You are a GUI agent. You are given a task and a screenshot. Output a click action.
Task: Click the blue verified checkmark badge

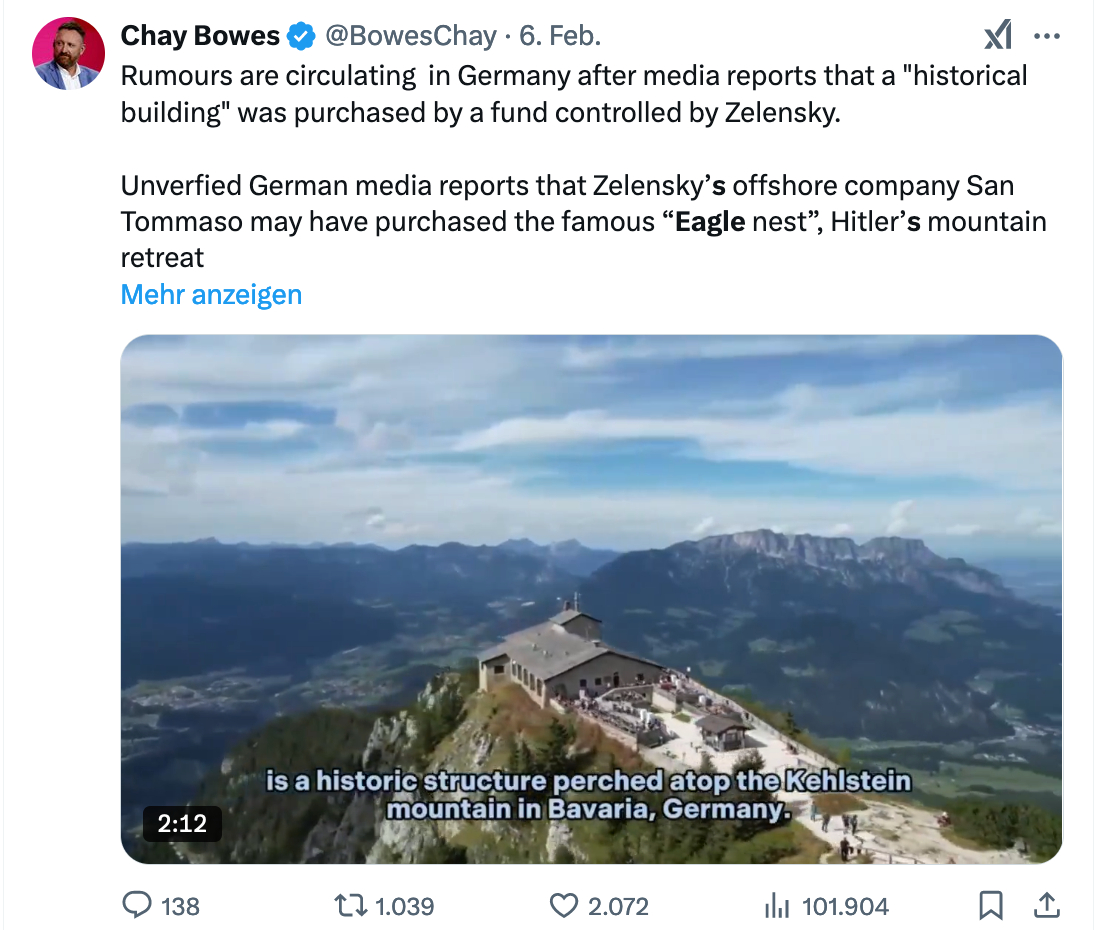pyautogui.click(x=300, y=37)
